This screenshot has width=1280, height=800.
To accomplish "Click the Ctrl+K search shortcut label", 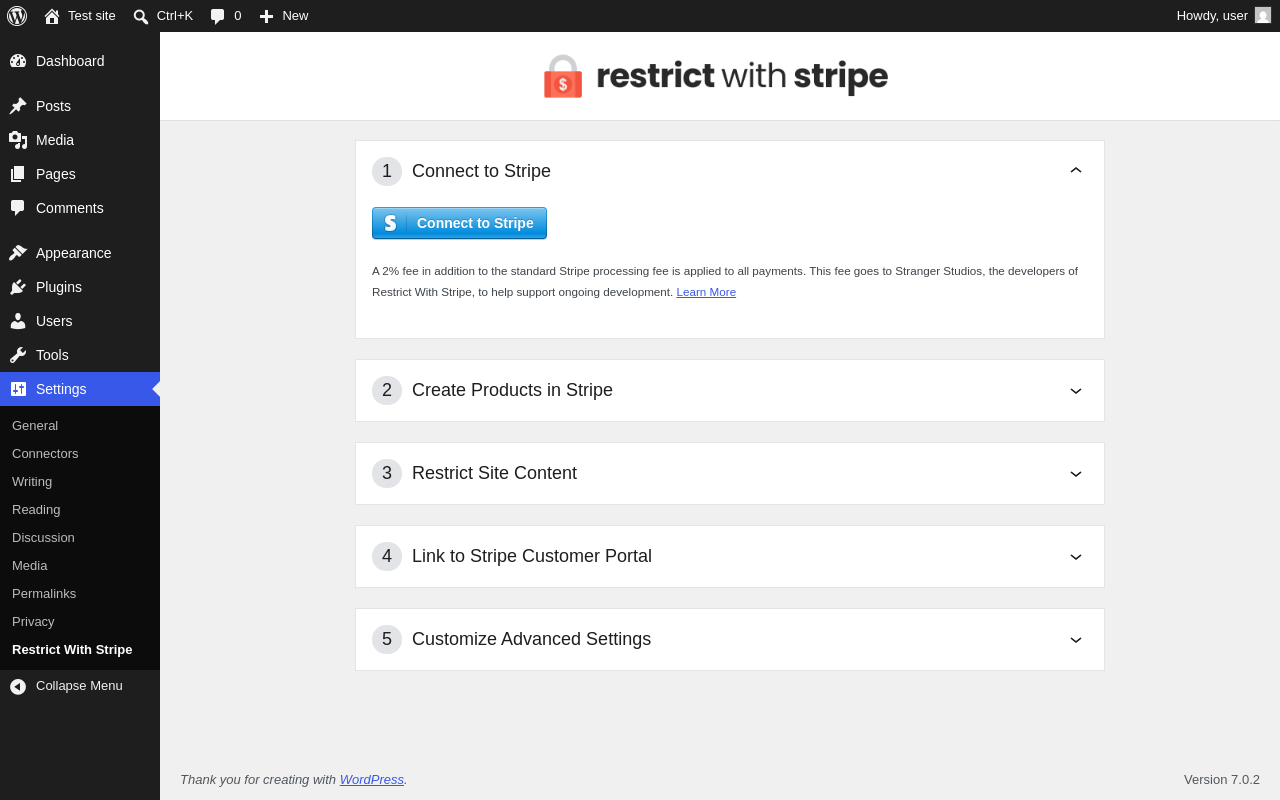I will pyautogui.click(x=175, y=15).
